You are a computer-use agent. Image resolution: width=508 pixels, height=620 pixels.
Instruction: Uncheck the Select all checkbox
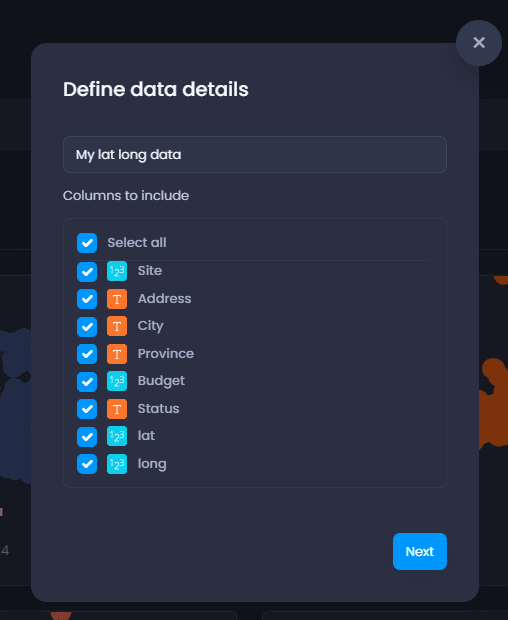[87, 243]
